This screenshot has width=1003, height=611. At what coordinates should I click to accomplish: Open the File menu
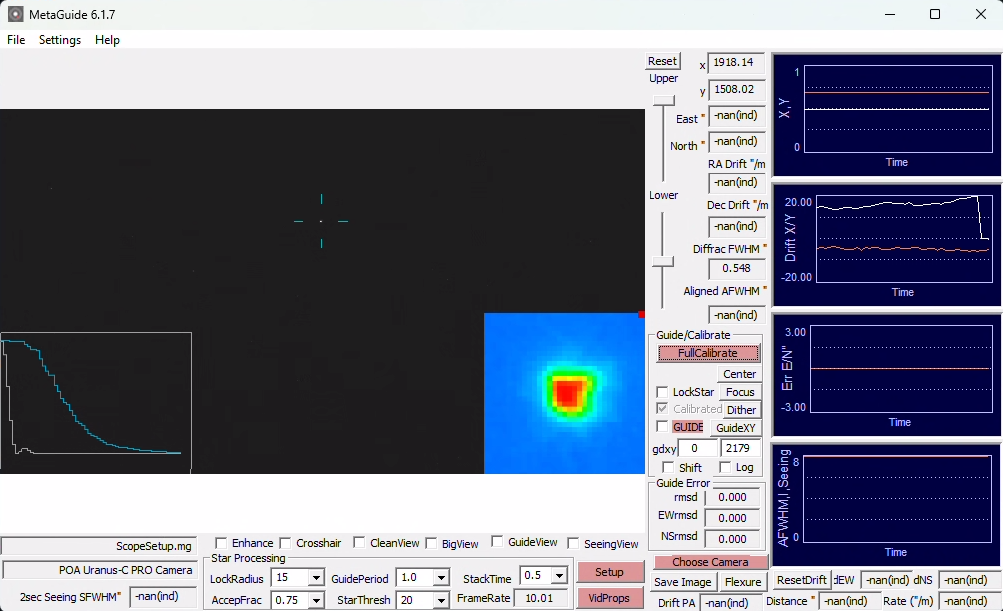(x=16, y=40)
